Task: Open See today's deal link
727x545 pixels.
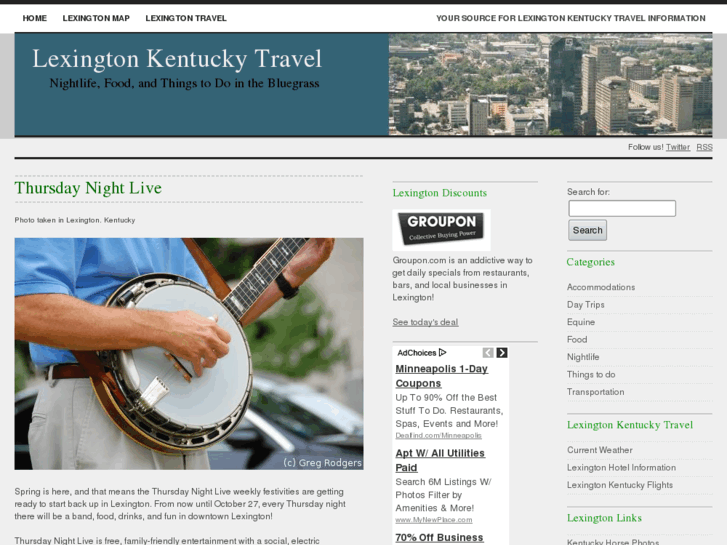Action: 425,322
